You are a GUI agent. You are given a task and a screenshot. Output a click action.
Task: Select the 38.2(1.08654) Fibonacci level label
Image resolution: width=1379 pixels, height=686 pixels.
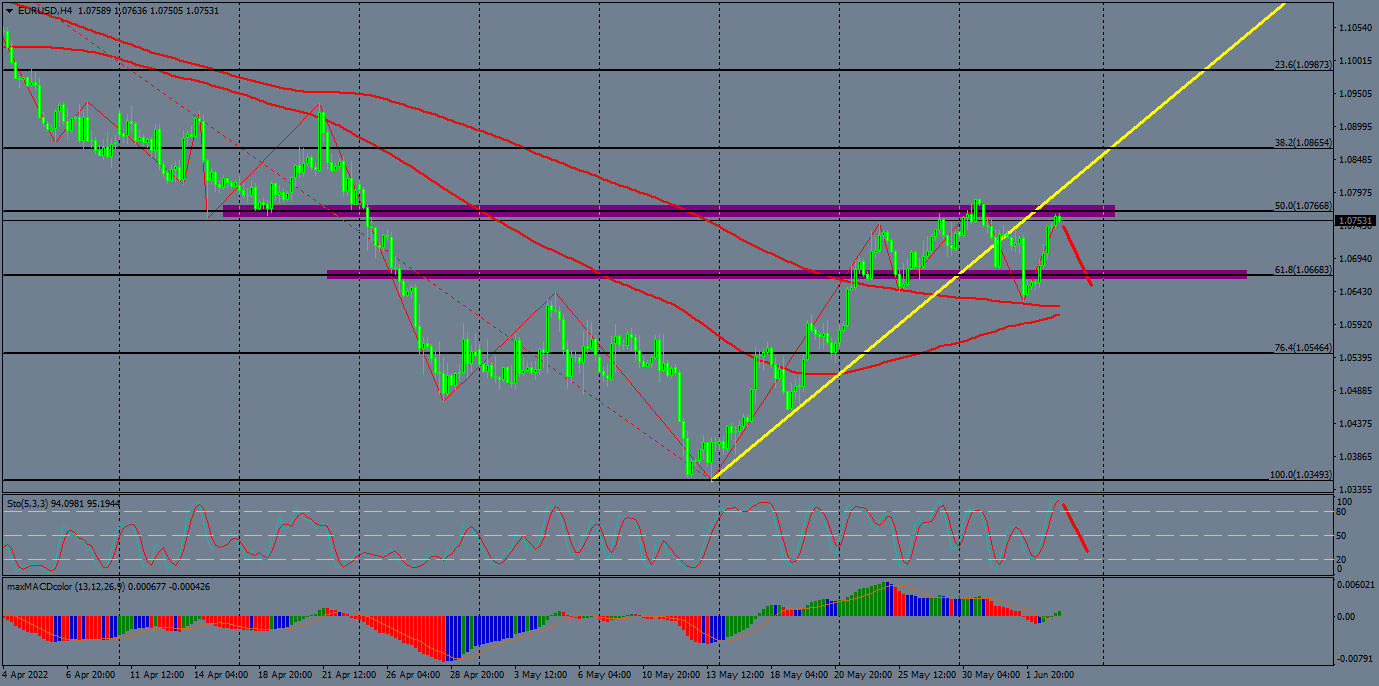[1303, 142]
